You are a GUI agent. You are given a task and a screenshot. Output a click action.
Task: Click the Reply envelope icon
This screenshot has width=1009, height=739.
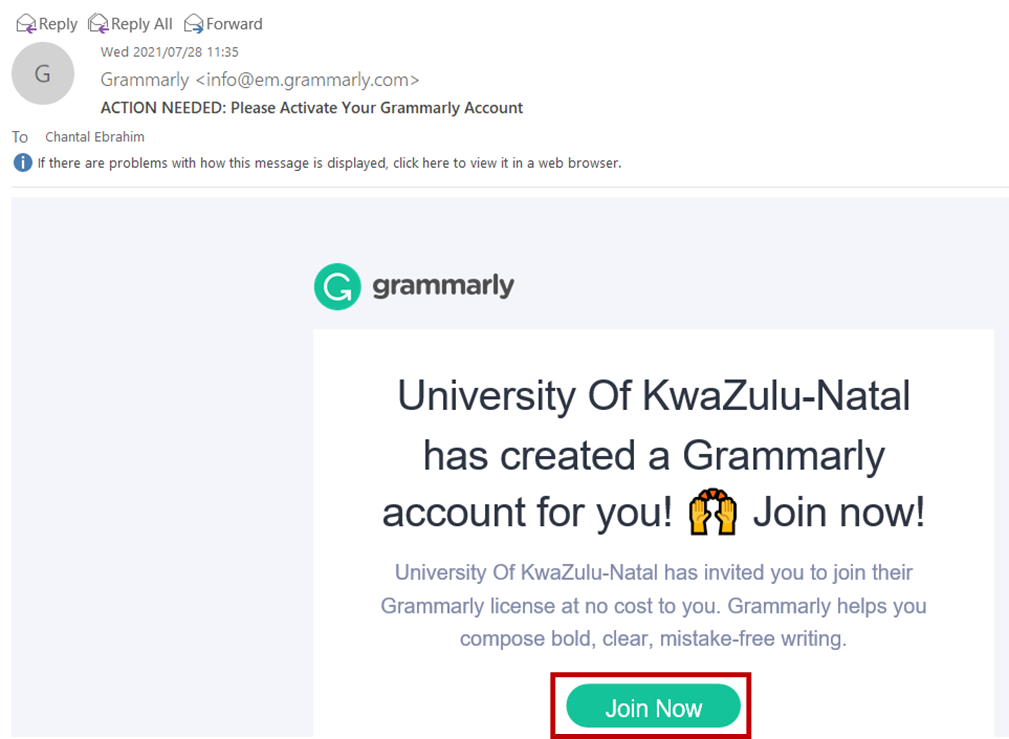(26, 23)
